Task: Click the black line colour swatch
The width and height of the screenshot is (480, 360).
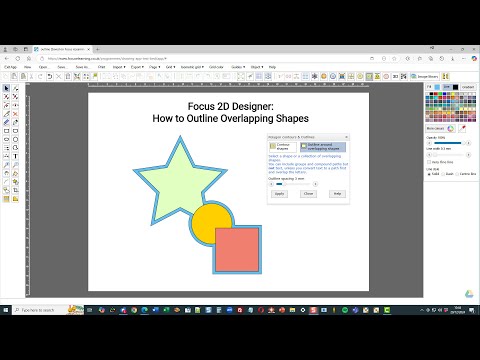Action: click(455, 87)
